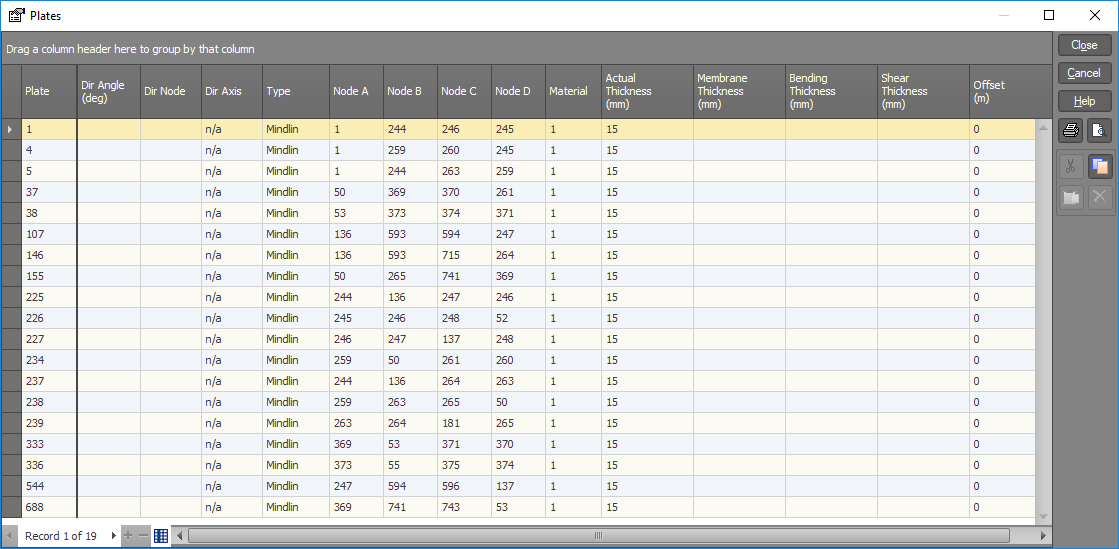Viewport: 1119px width, 549px height.
Task: Click Node C cell 715 in plate 146 row
Action: [464, 256]
